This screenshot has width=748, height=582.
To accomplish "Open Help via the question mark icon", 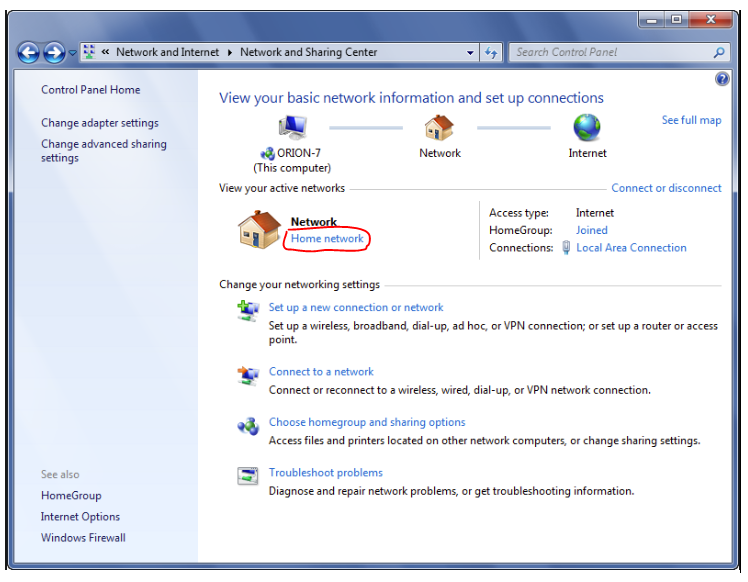I will (x=722, y=79).
